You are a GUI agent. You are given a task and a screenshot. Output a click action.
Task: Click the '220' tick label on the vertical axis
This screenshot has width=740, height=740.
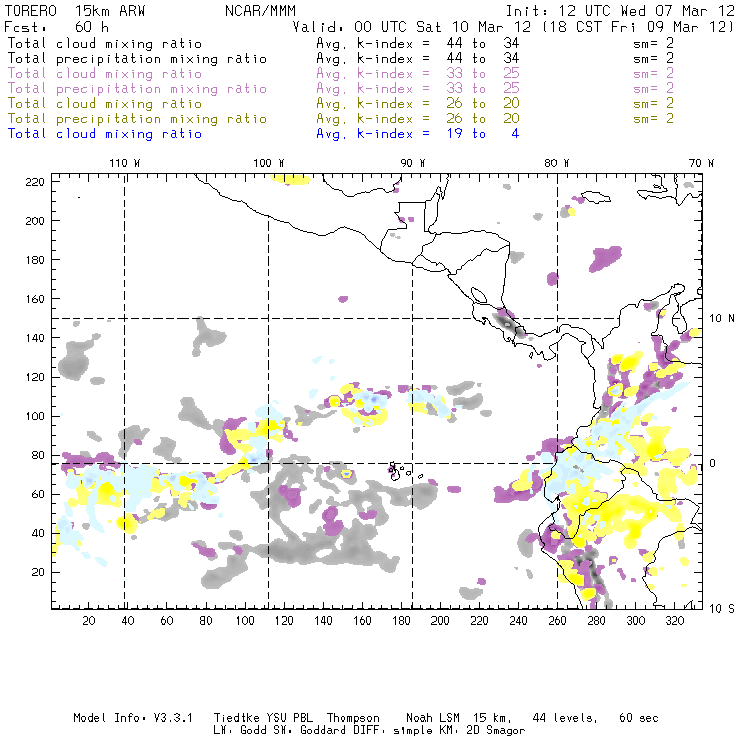(35, 182)
